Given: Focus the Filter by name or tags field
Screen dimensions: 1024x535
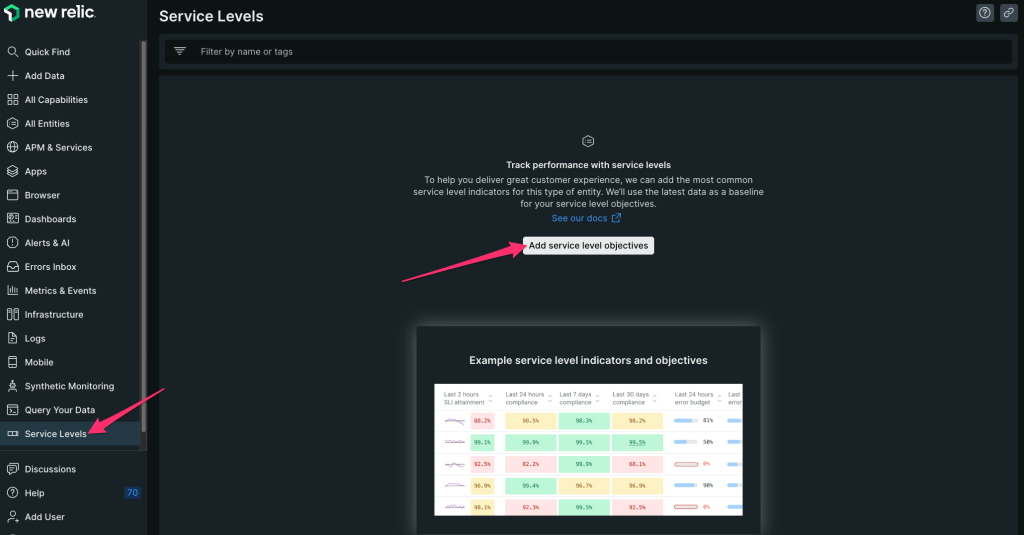Looking at the screenshot, I should point(588,52).
